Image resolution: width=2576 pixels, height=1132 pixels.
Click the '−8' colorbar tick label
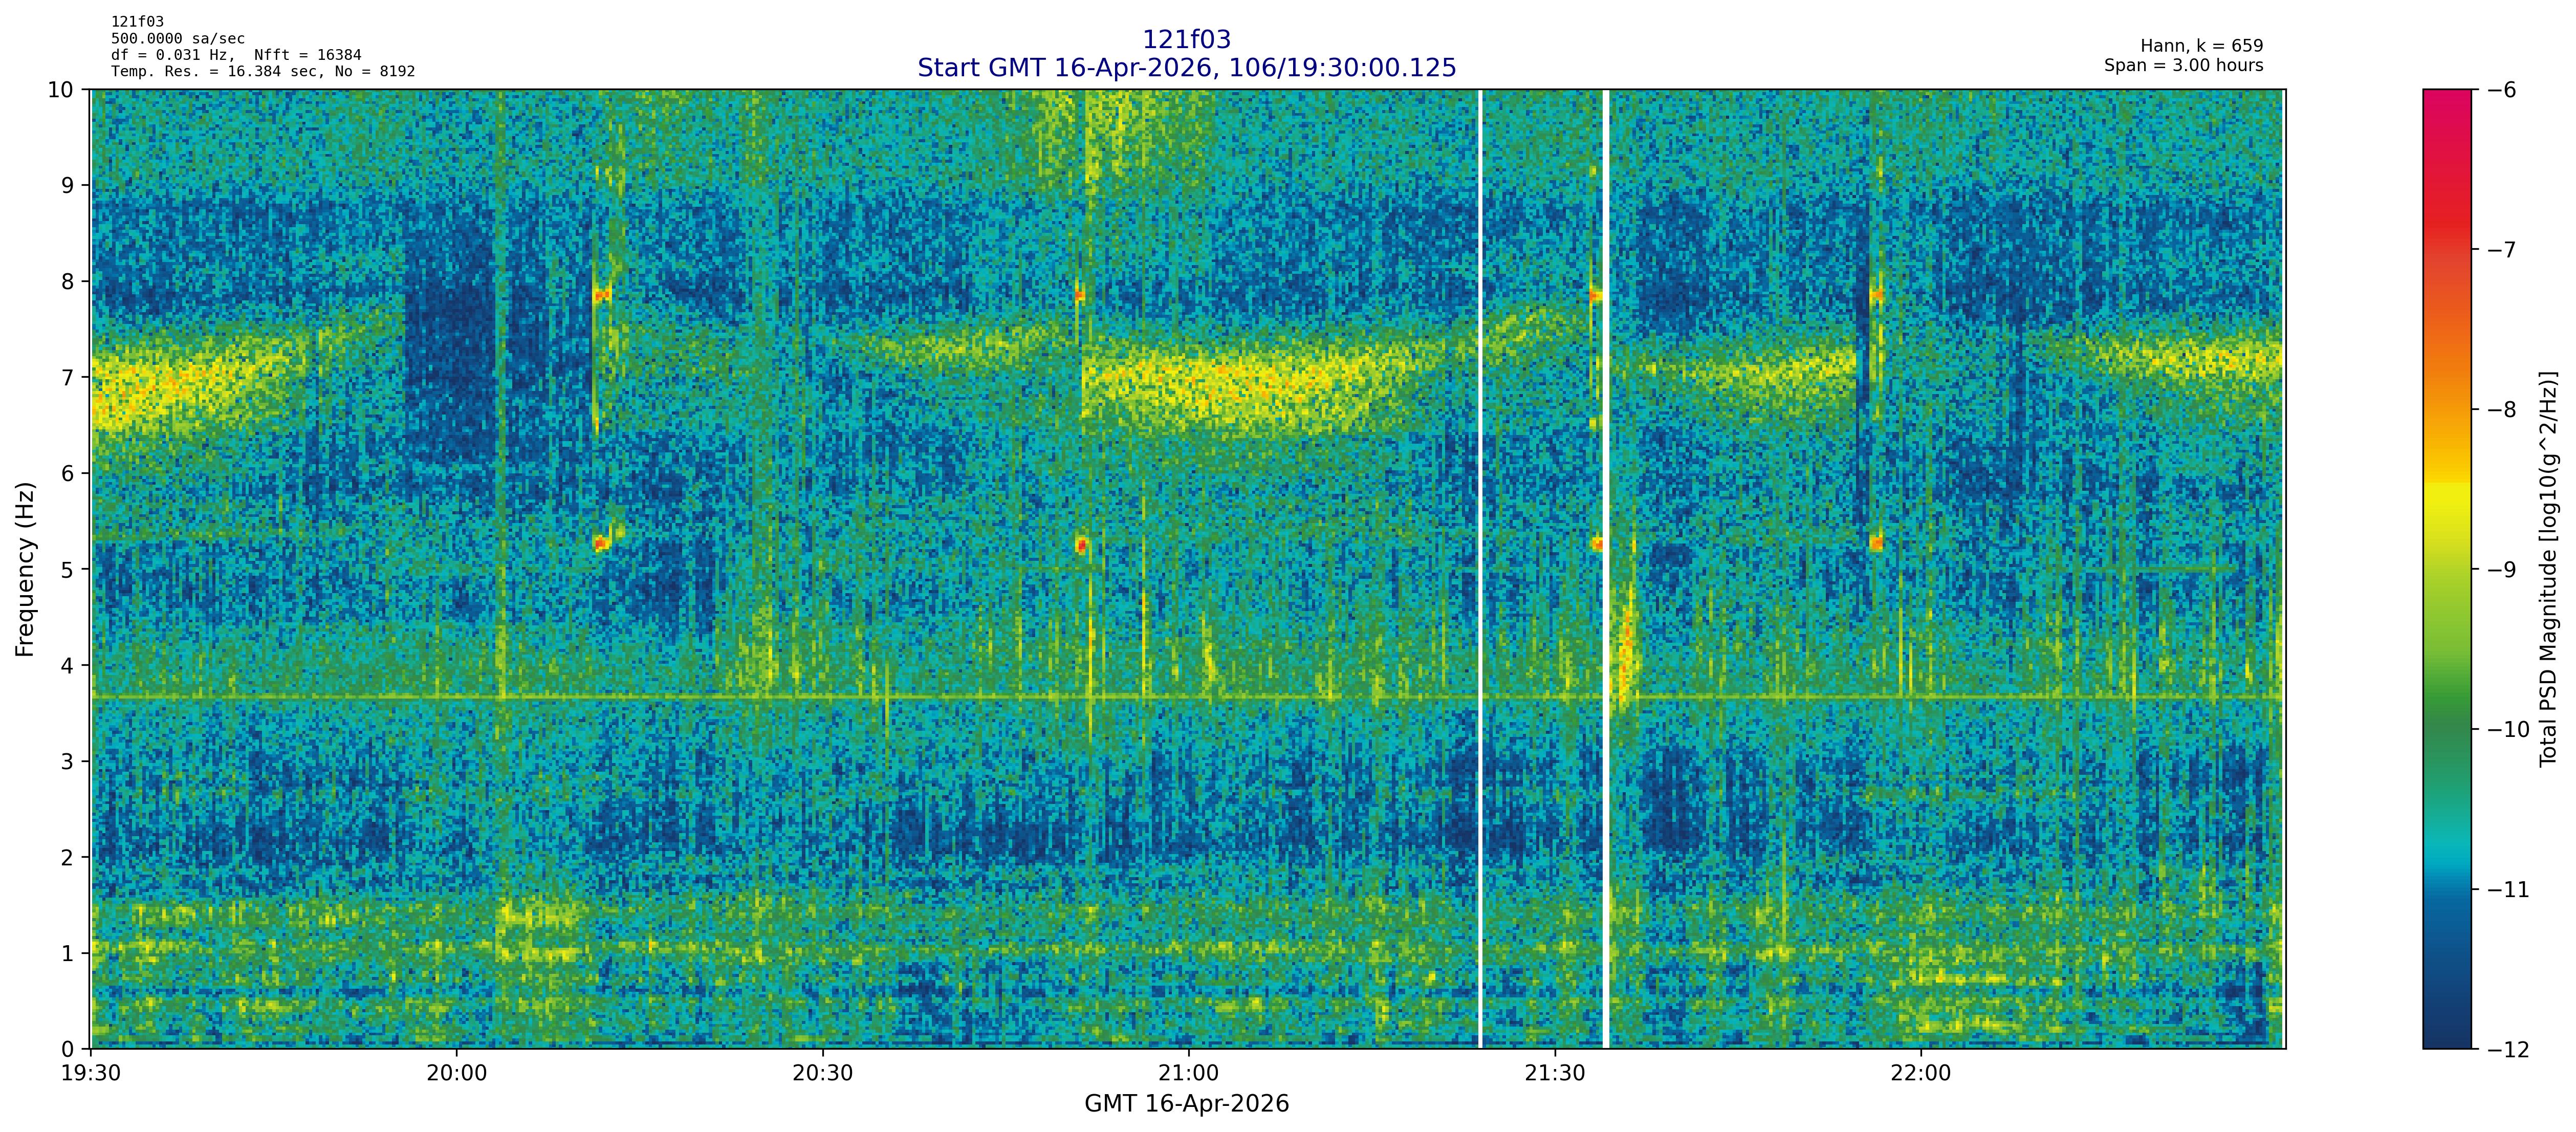pyautogui.click(x=2502, y=410)
